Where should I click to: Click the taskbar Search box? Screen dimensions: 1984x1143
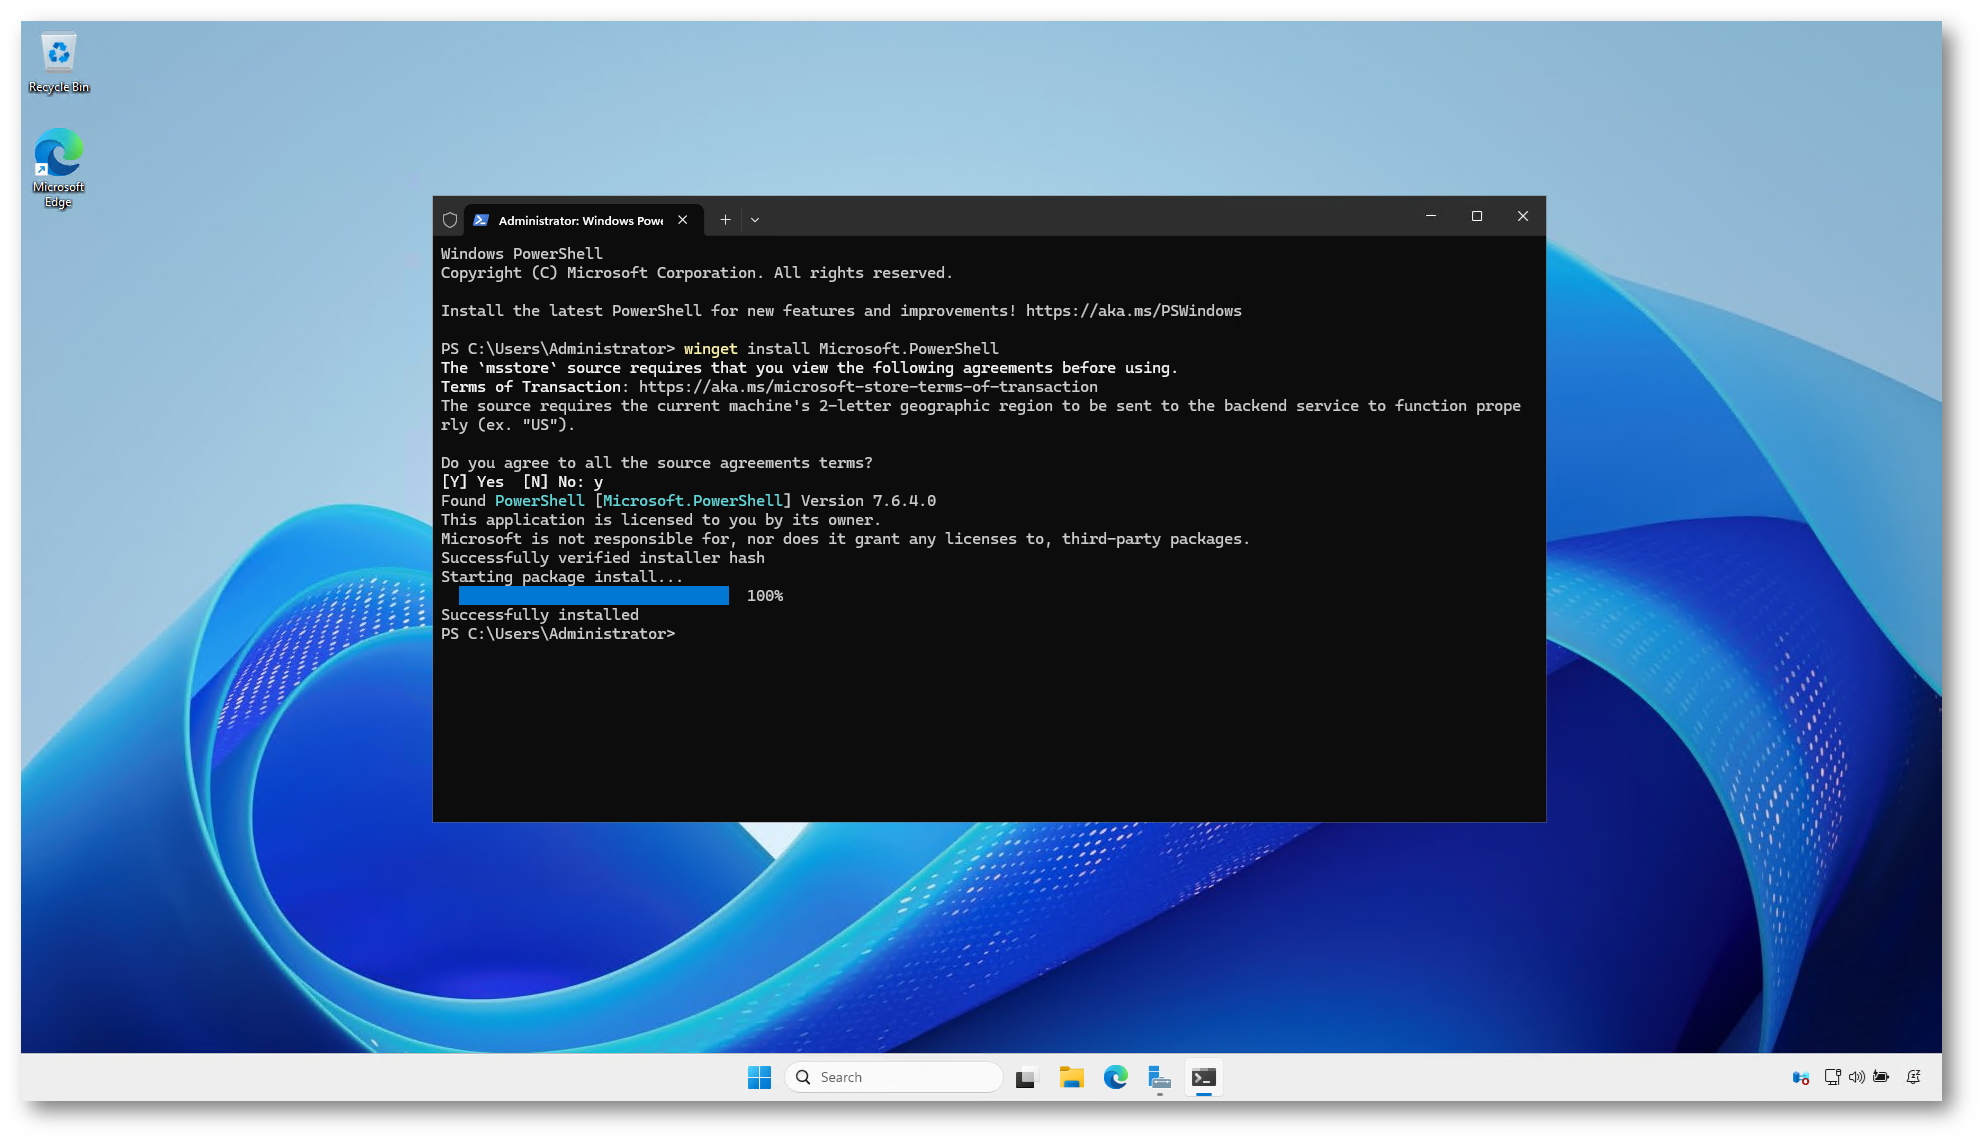894,1077
